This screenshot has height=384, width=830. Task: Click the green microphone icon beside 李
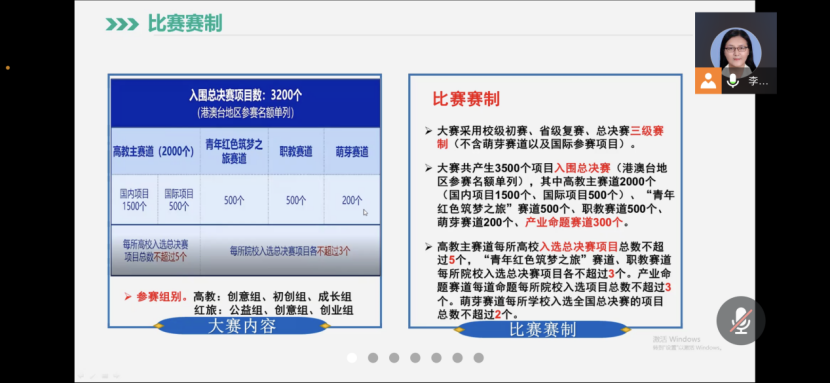(x=733, y=81)
